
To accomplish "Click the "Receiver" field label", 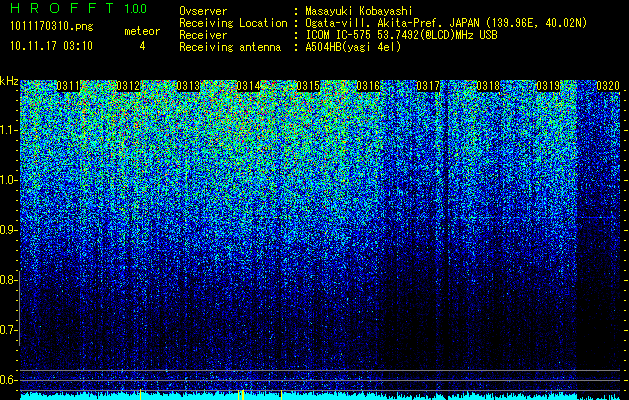I will [203, 35].
